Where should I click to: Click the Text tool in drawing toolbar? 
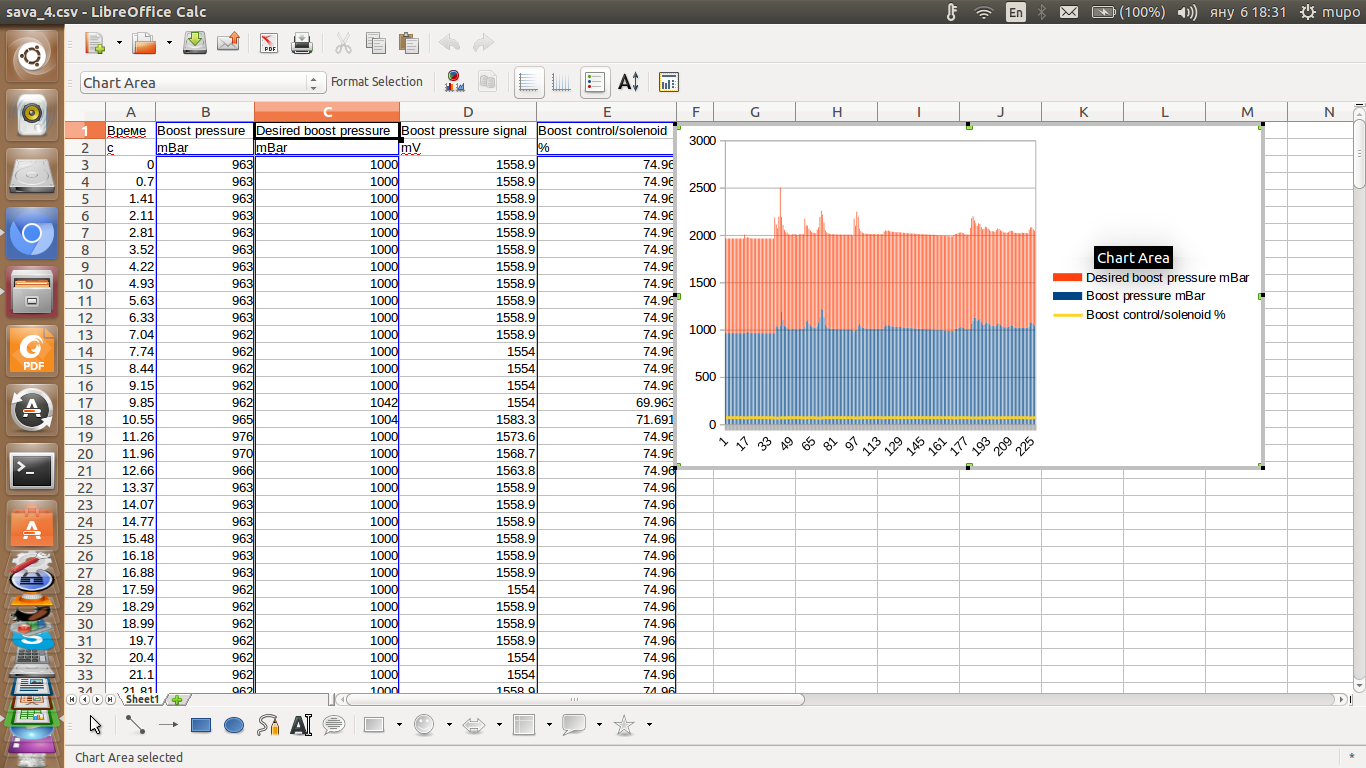[301, 725]
